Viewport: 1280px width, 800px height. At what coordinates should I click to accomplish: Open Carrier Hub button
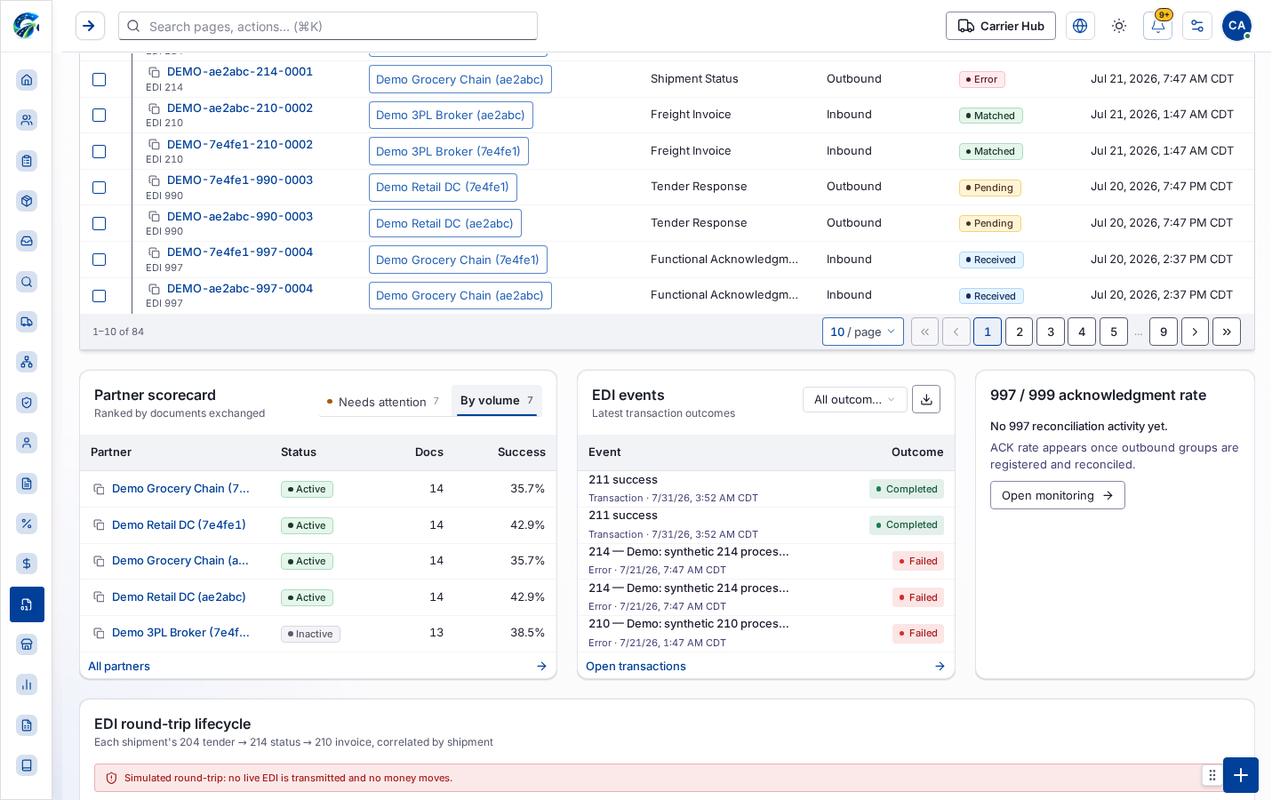click(1001, 26)
